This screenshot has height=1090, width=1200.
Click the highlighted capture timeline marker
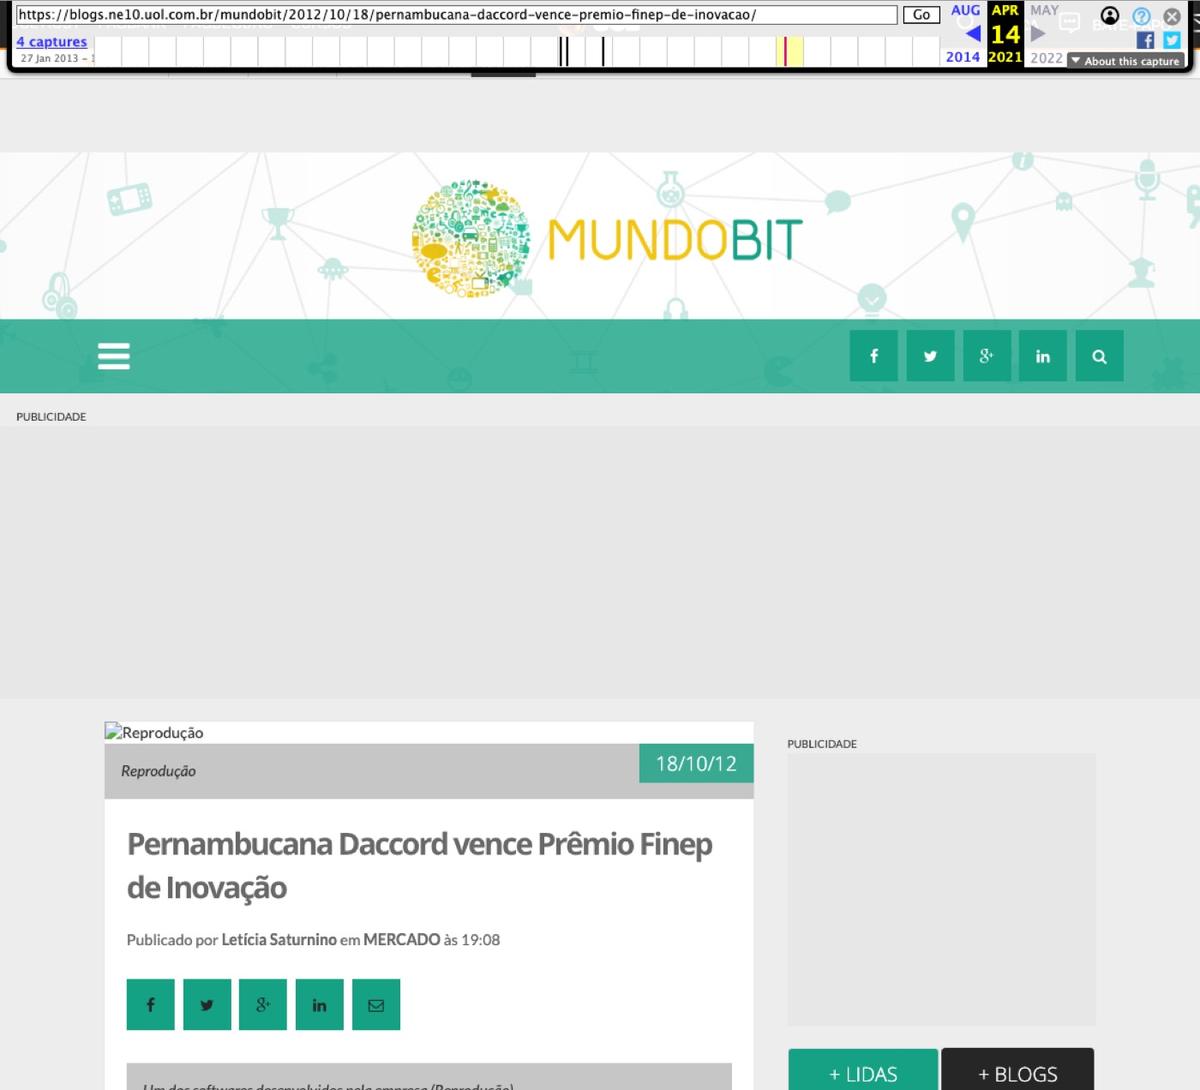point(786,51)
